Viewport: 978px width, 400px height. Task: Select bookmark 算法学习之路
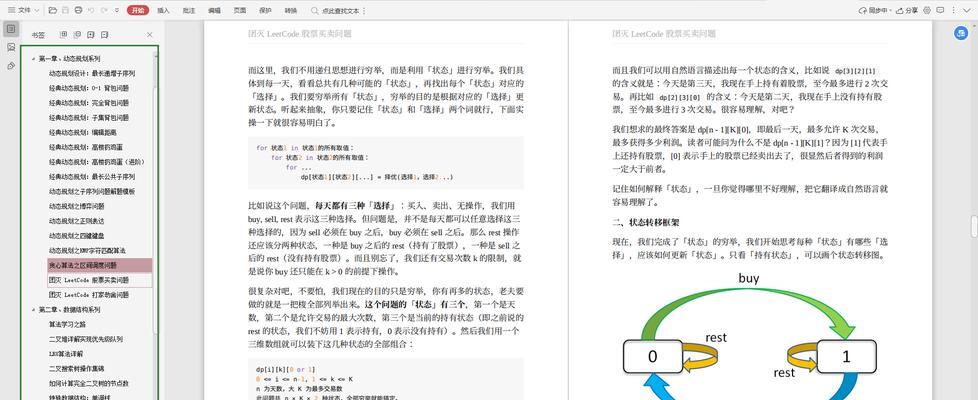tap(67, 324)
